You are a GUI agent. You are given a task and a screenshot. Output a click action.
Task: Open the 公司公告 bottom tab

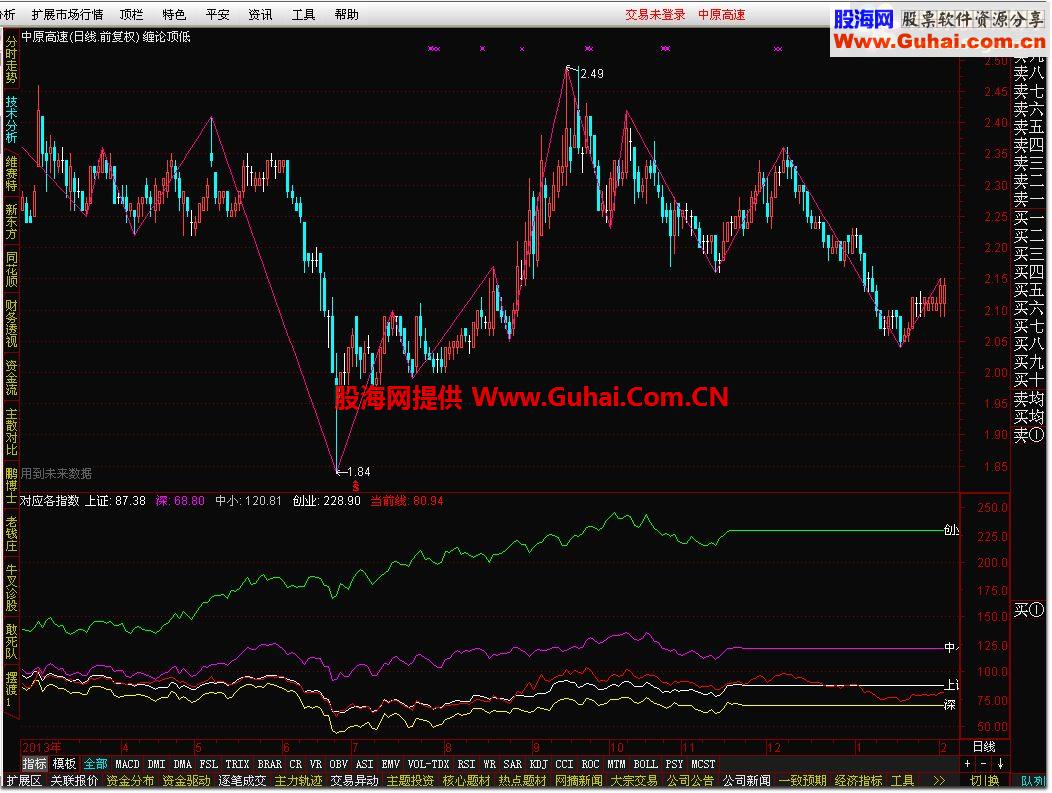pyautogui.click(x=690, y=781)
